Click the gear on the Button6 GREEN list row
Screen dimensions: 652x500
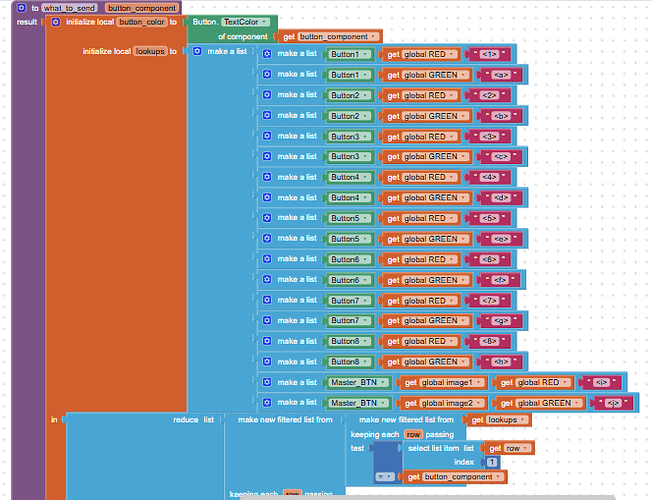(x=267, y=280)
